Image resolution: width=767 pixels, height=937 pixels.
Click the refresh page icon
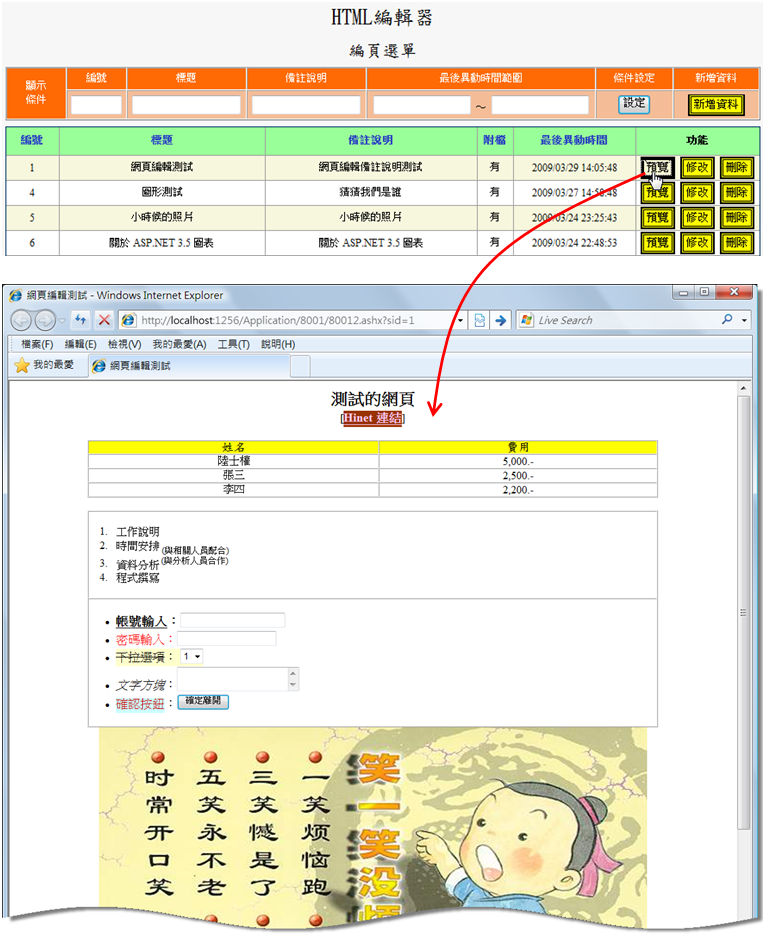pyautogui.click(x=81, y=320)
